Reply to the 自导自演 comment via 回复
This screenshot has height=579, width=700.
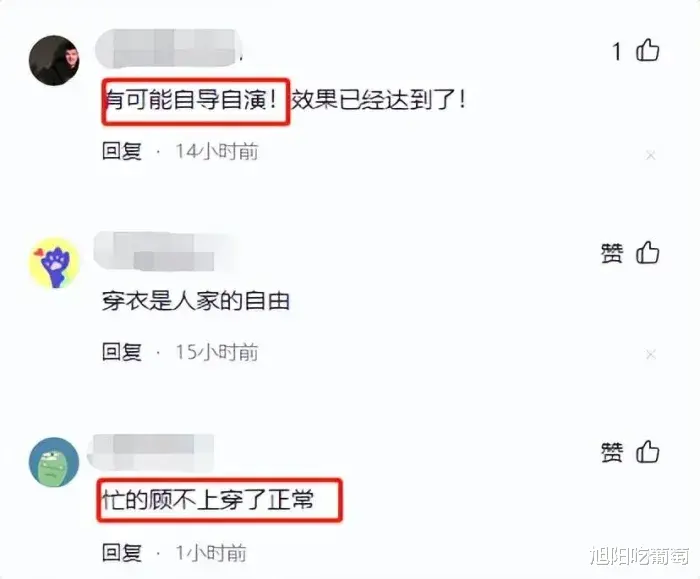point(122,152)
